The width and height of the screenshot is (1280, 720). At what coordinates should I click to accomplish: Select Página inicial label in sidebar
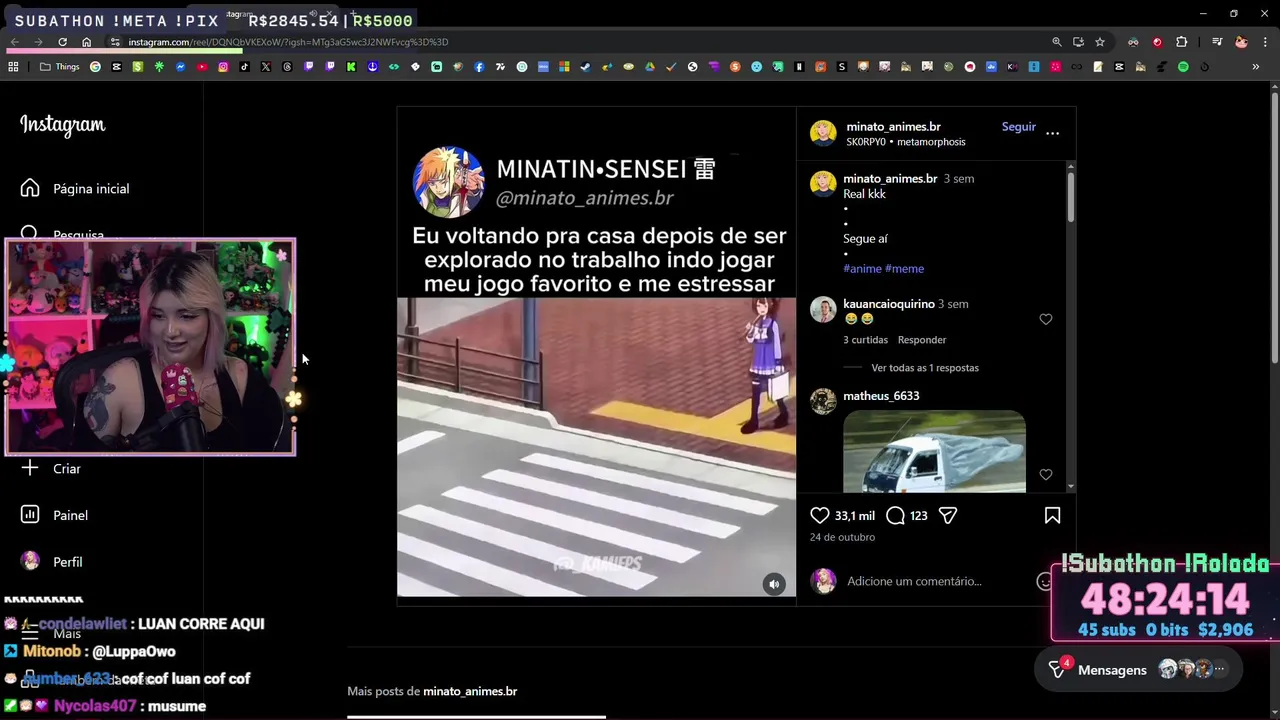click(91, 189)
